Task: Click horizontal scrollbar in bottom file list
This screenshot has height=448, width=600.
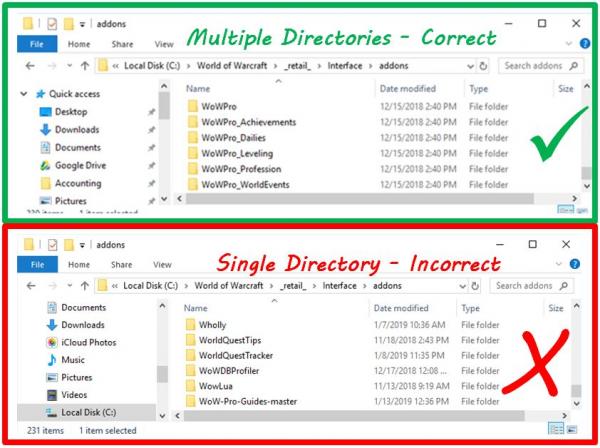Action: 354,415
